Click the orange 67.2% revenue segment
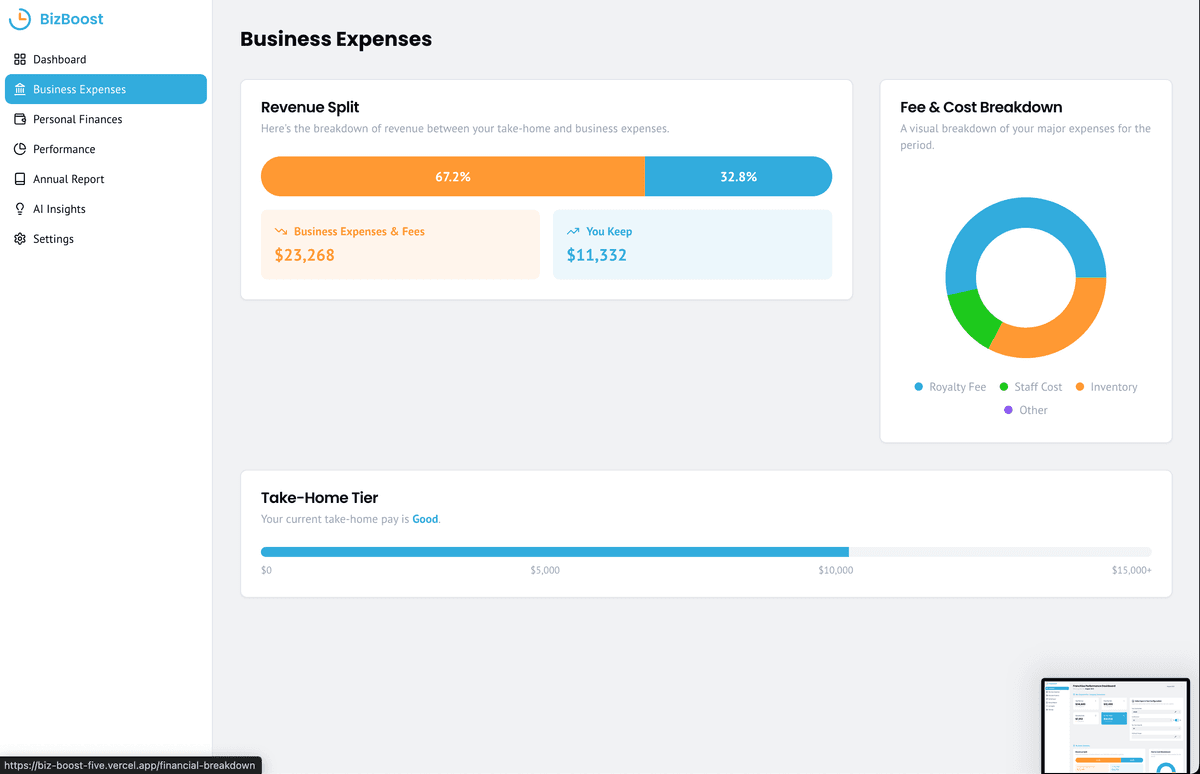The height and width of the screenshot is (774, 1200). coord(450,176)
